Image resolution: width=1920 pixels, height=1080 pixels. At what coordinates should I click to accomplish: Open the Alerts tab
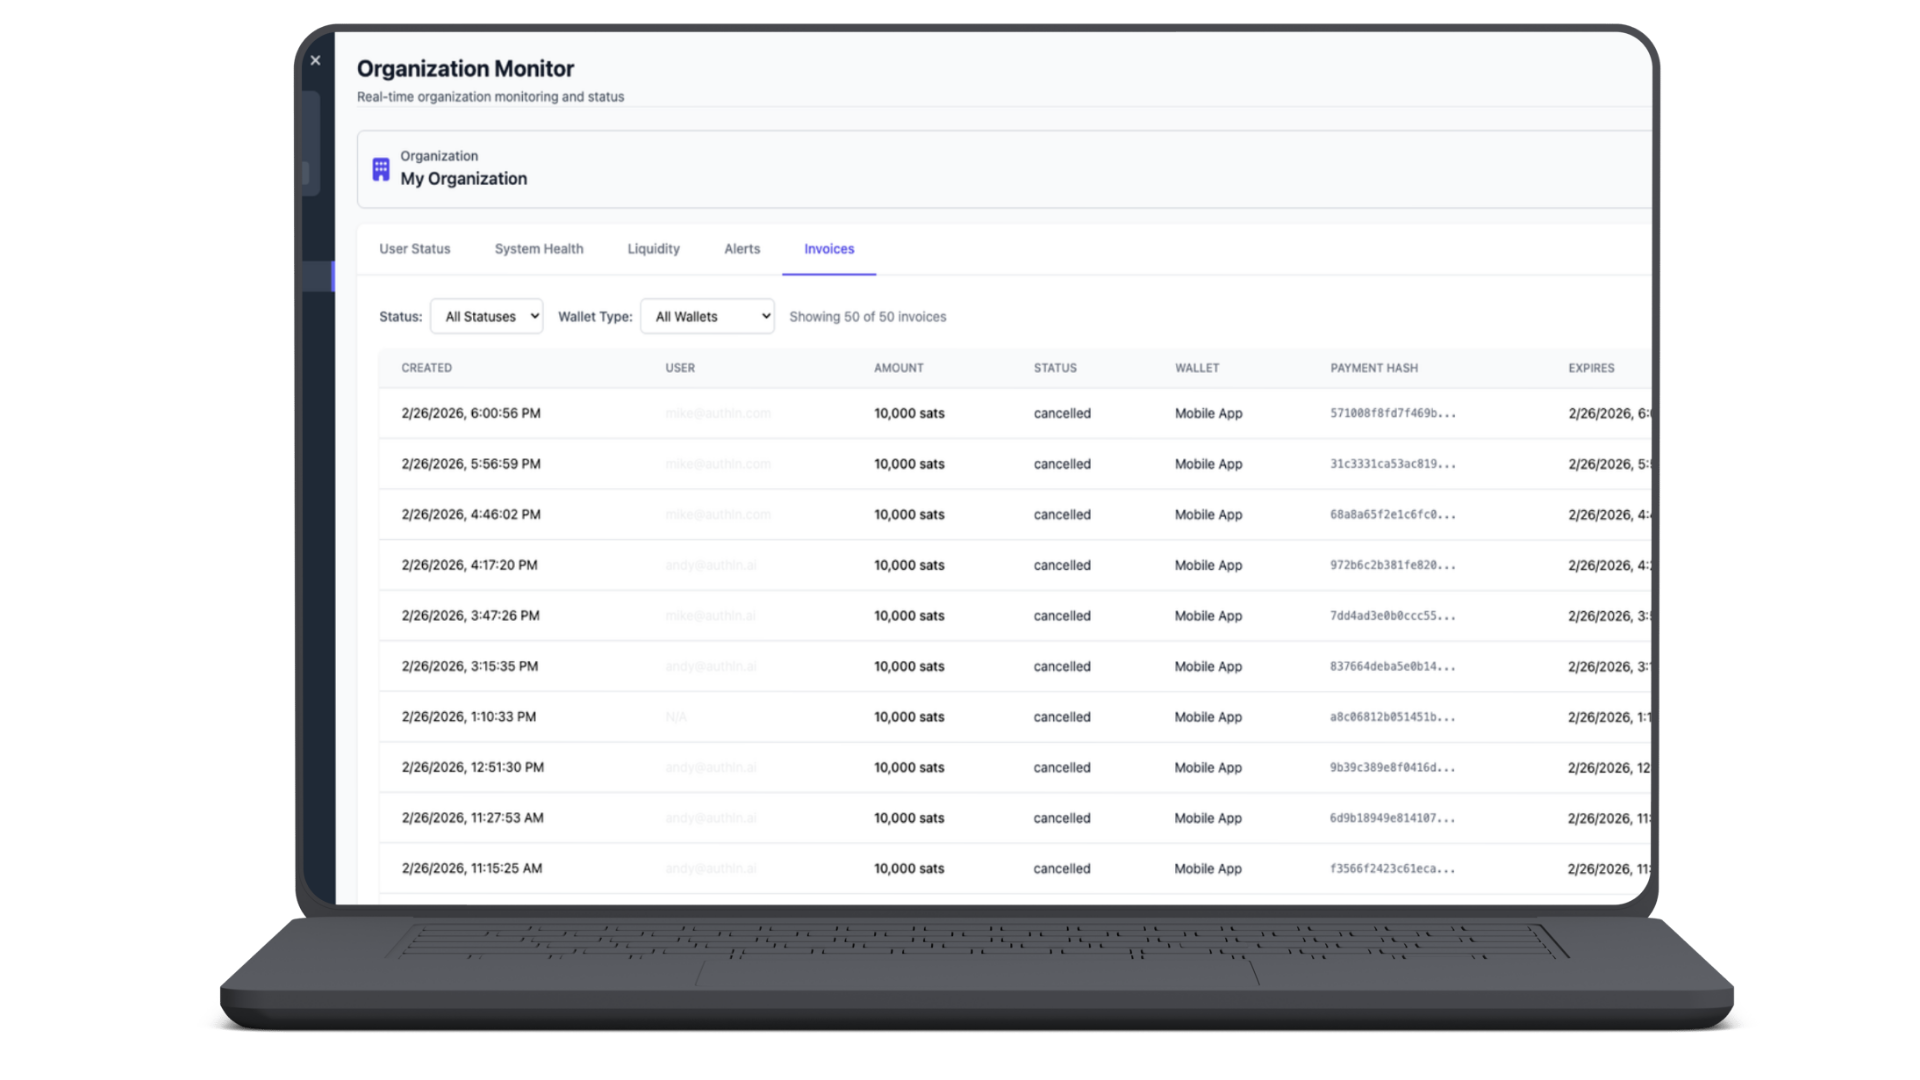[742, 249]
